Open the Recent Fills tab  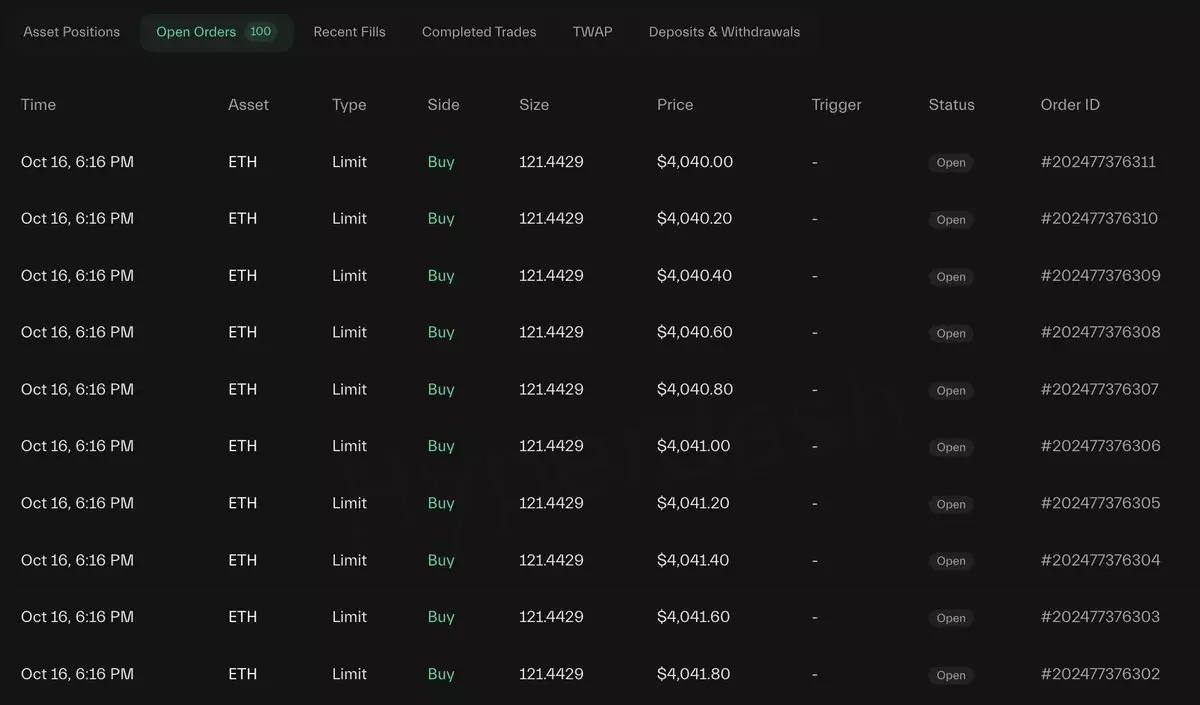(349, 32)
